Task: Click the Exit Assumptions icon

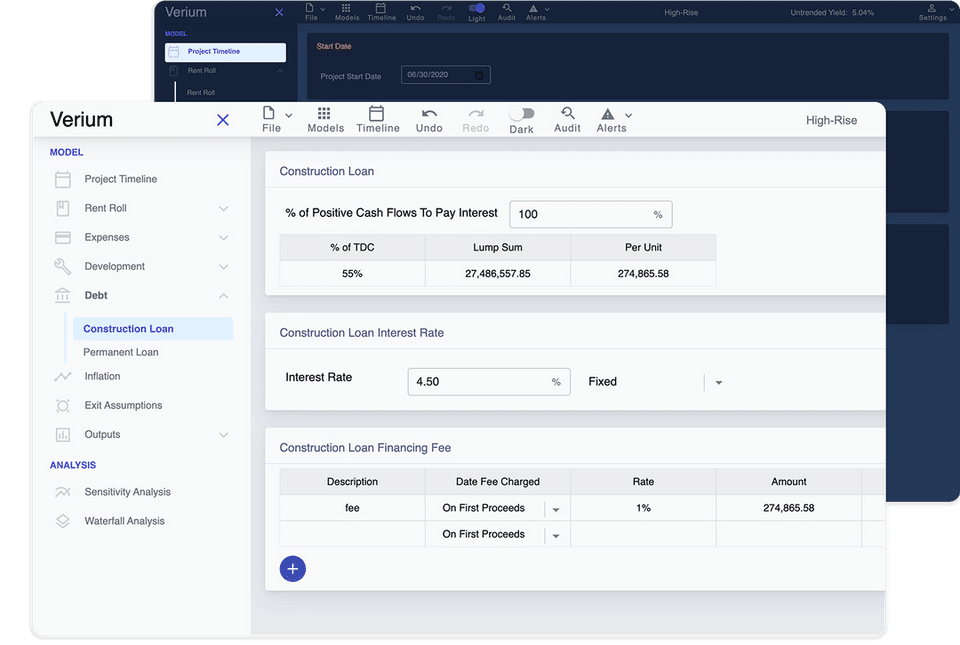Action: coord(62,406)
